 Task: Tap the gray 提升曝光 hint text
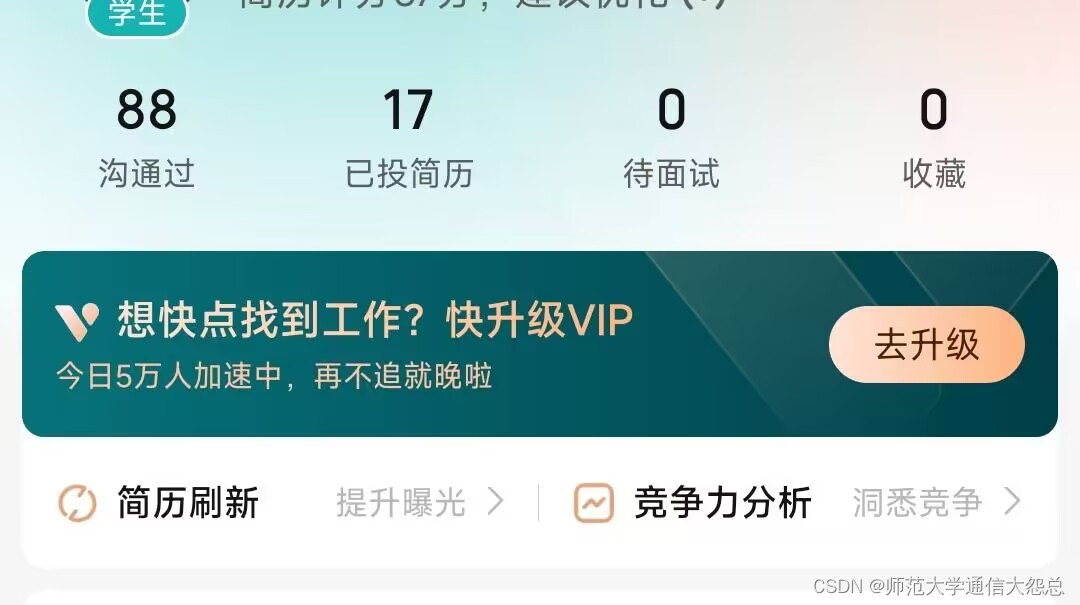click(x=401, y=503)
